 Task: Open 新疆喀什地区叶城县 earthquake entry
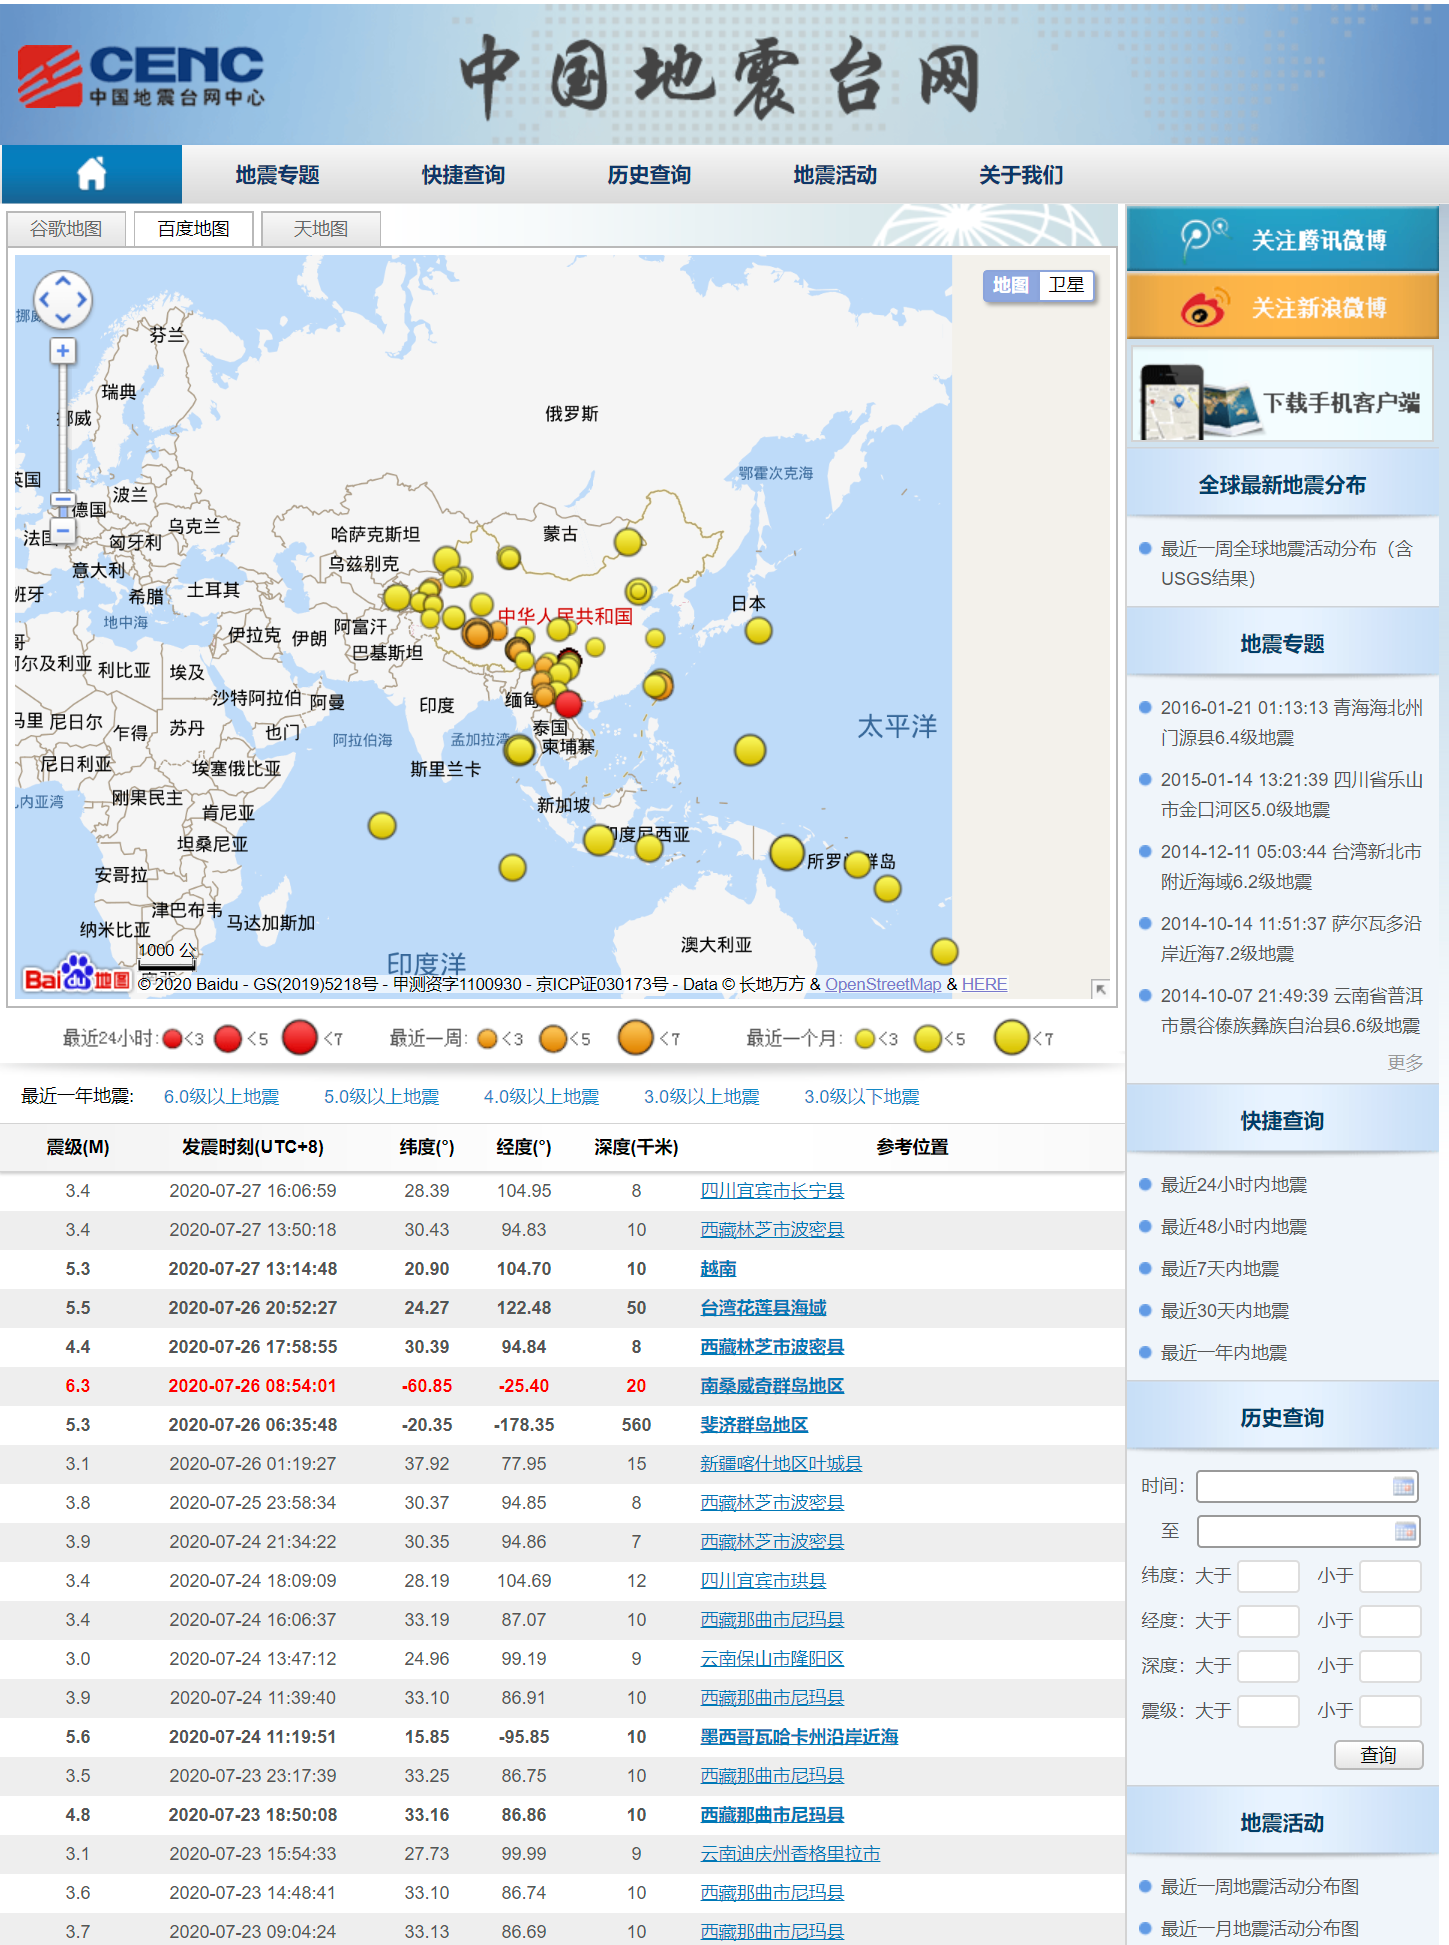click(781, 1464)
